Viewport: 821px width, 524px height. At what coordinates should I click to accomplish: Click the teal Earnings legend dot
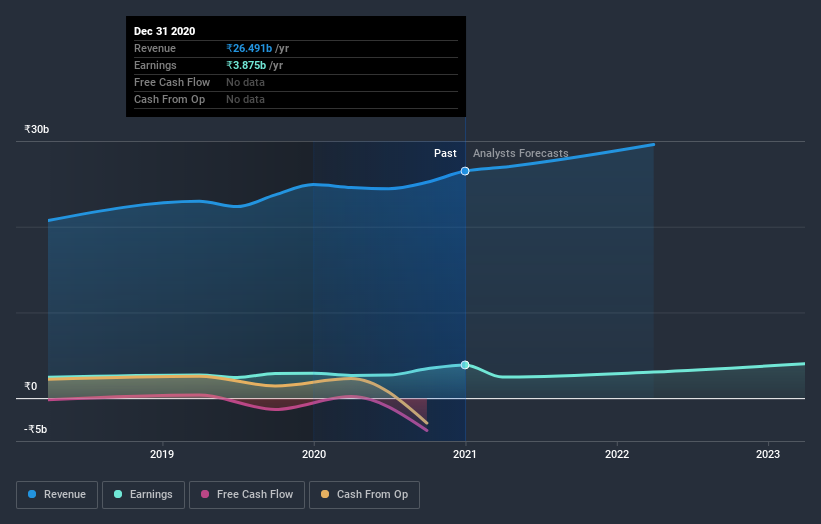point(118,494)
